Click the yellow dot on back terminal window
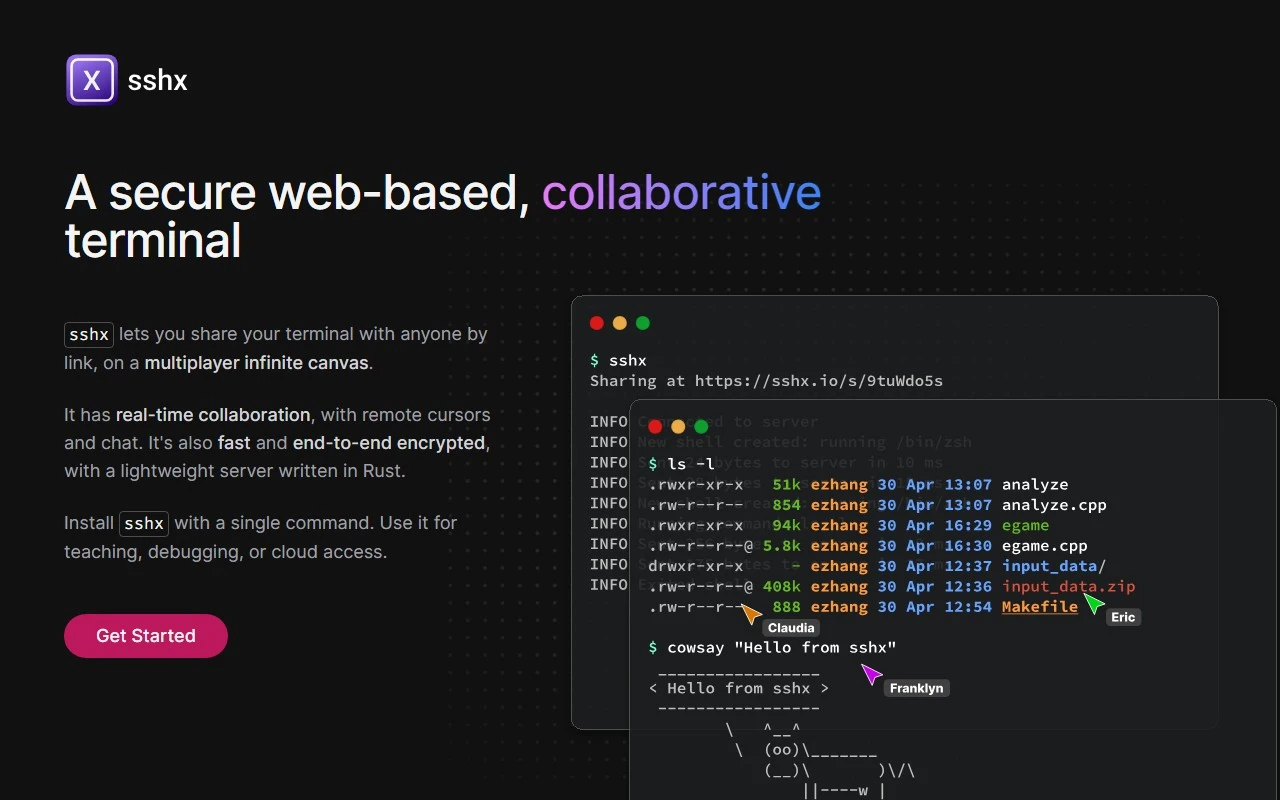This screenshot has width=1280, height=800. click(x=620, y=323)
